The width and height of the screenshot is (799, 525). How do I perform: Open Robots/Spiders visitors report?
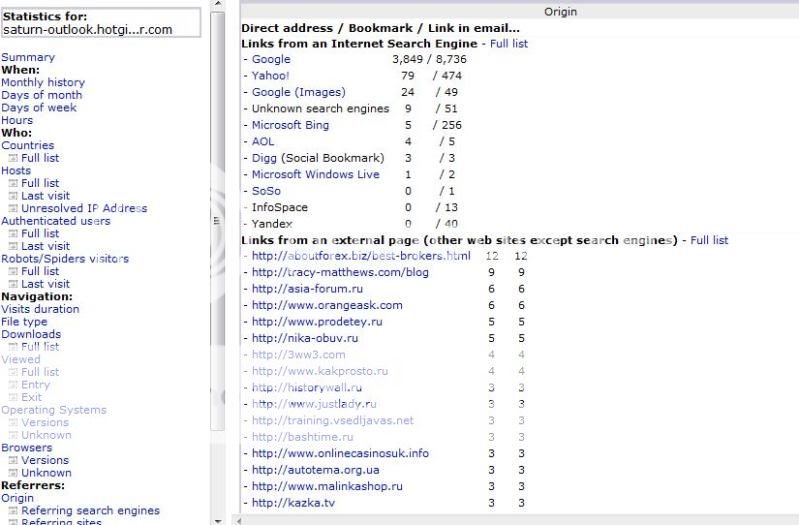pos(65,258)
